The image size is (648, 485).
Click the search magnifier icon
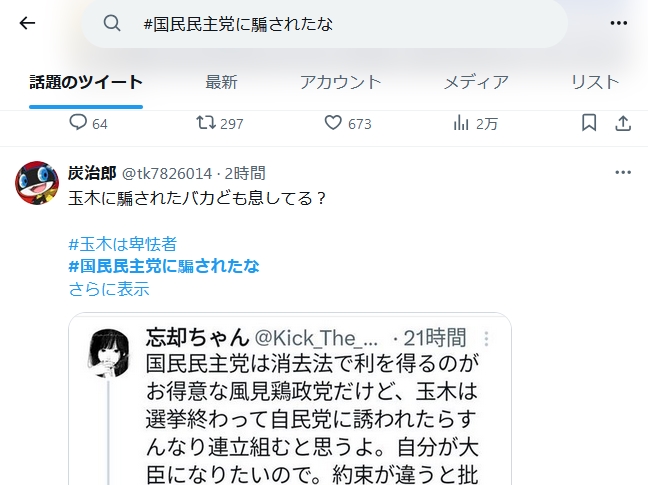point(112,23)
